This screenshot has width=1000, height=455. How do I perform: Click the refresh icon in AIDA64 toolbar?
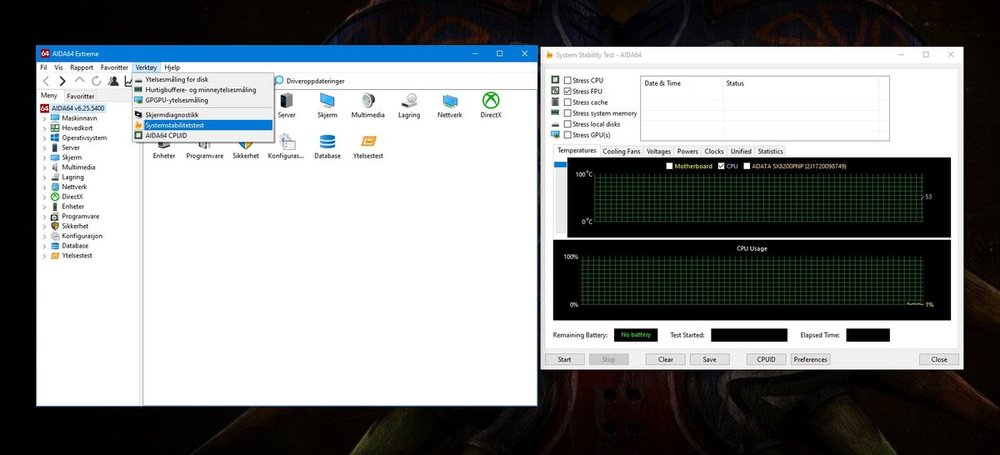coord(96,81)
